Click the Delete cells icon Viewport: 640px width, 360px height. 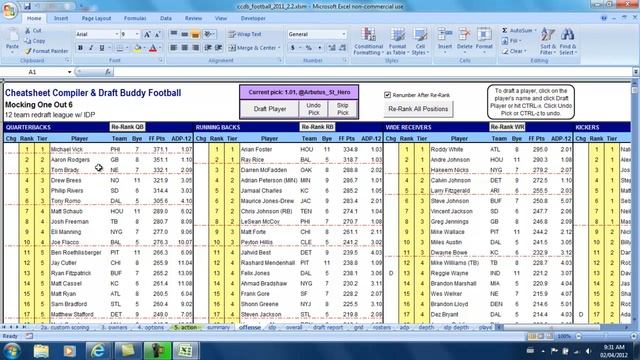pyautogui.click(x=464, y=35)
